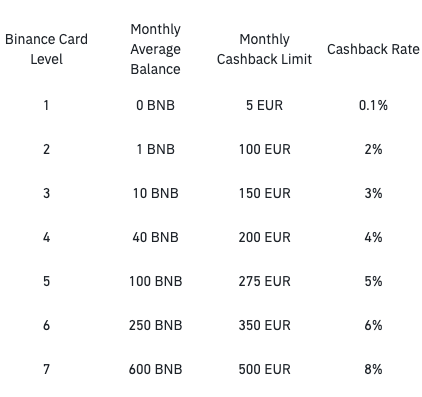Click the 4% cashback rate cell

point(373,237)
